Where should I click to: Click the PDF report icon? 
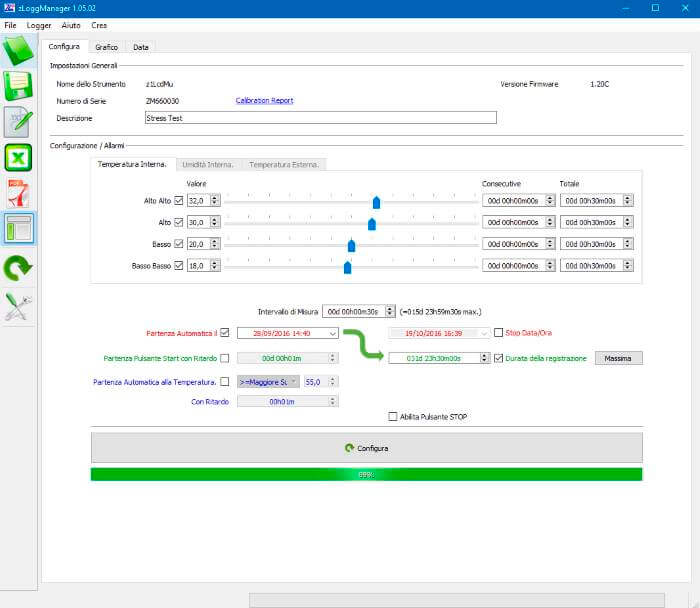tap(19, 194)
